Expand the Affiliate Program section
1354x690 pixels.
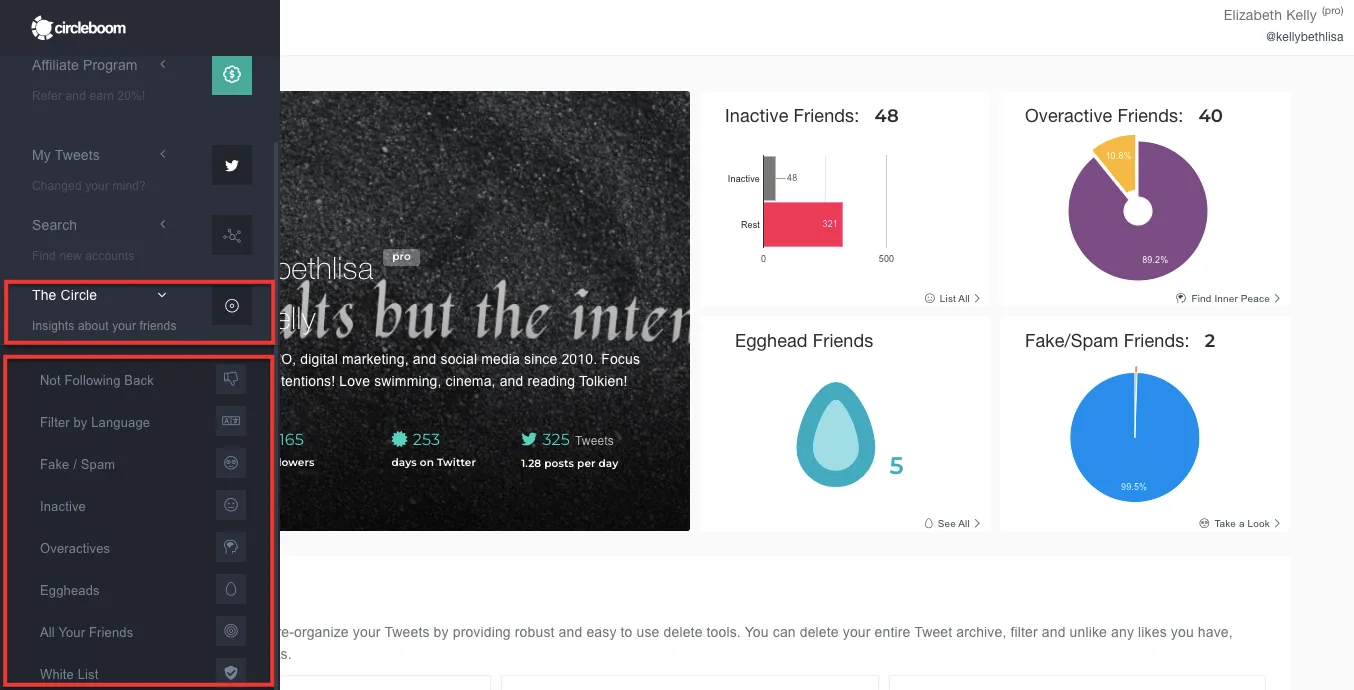point(162,65)
